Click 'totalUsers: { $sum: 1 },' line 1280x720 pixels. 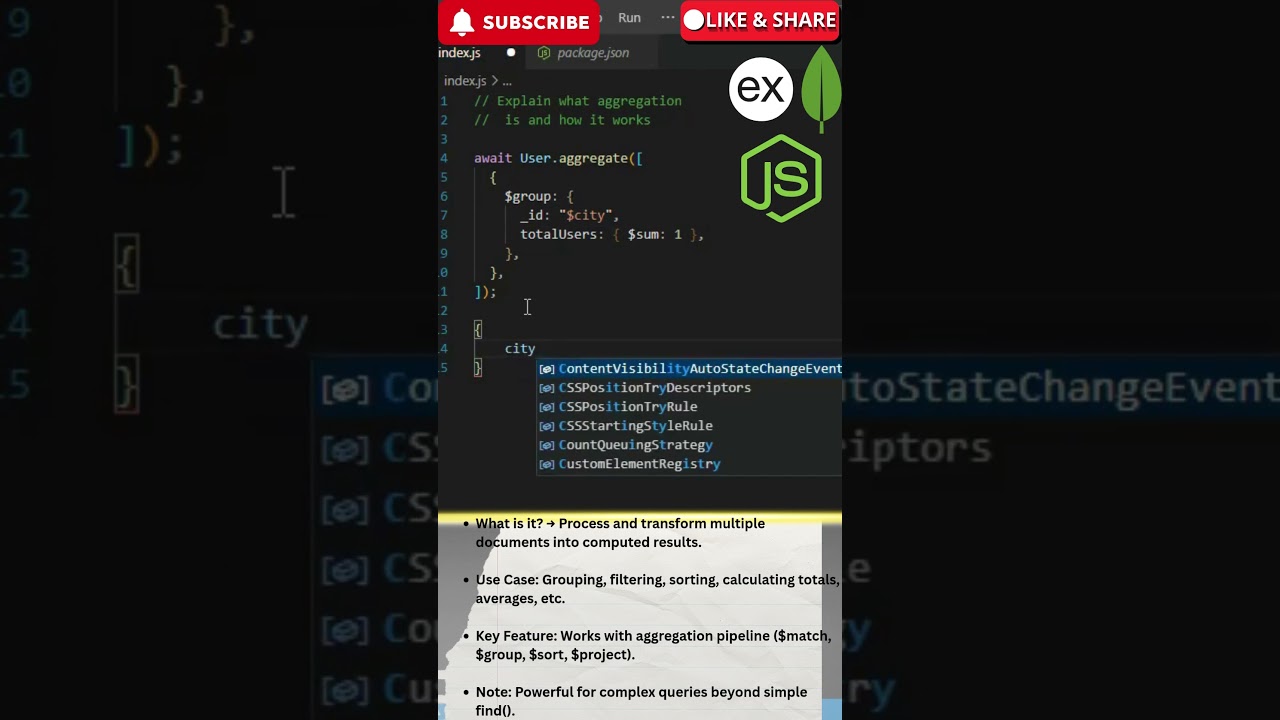[x=612, y=234]
